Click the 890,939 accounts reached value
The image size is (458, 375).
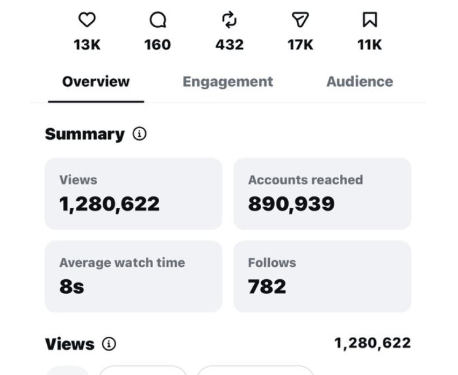point(291,204)
